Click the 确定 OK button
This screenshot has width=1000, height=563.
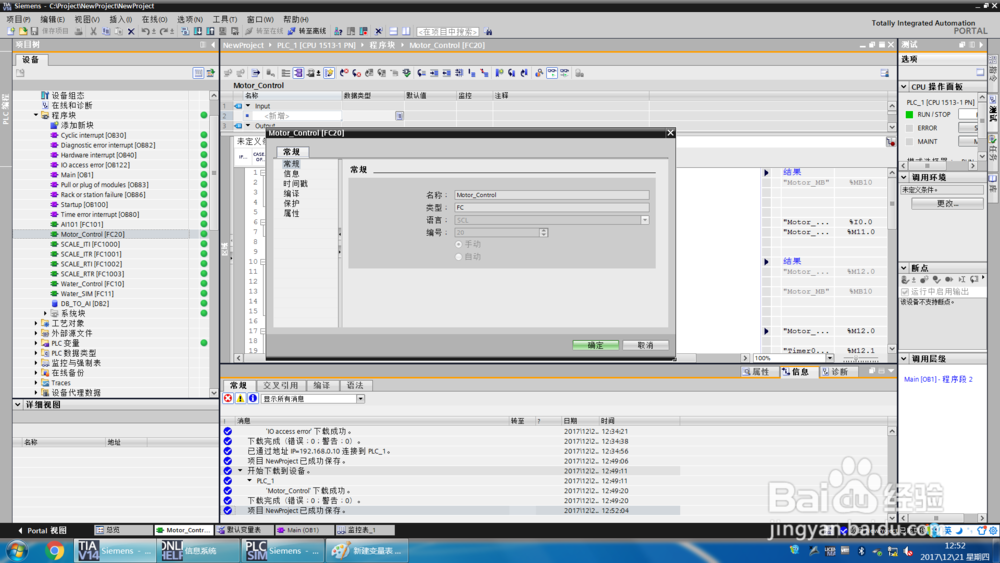click(x=596, y=345)
